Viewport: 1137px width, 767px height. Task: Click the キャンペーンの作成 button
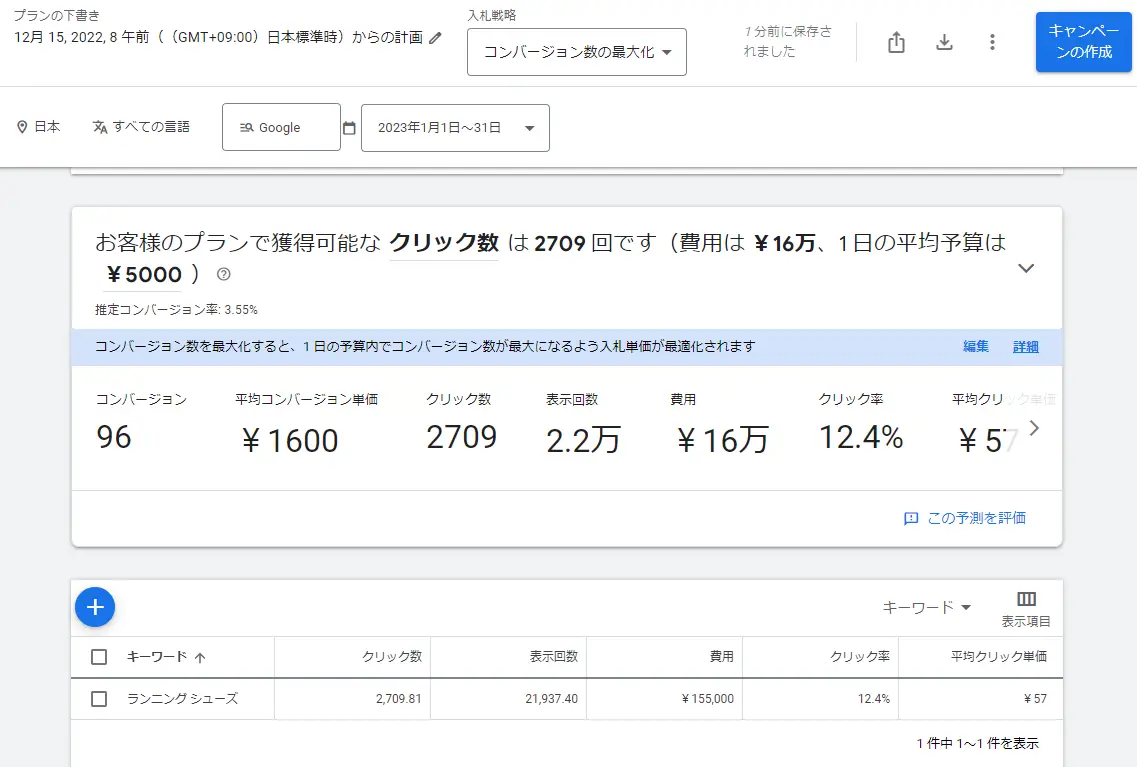[x=1083, y=42]
